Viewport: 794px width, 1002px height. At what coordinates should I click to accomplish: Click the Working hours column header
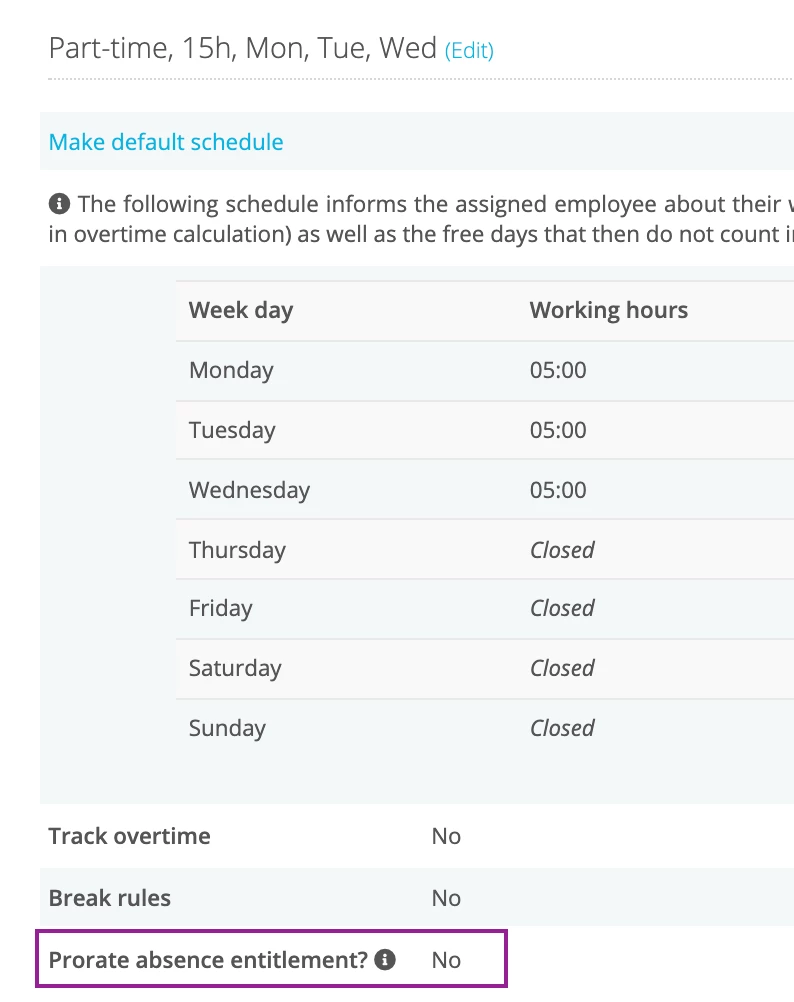609,311
